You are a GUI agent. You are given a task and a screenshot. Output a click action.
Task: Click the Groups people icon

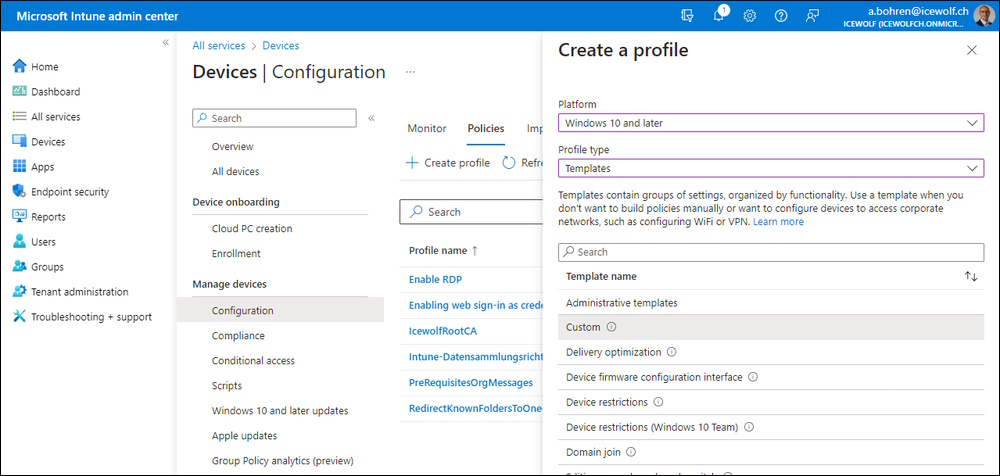click(x=20, y=267)
